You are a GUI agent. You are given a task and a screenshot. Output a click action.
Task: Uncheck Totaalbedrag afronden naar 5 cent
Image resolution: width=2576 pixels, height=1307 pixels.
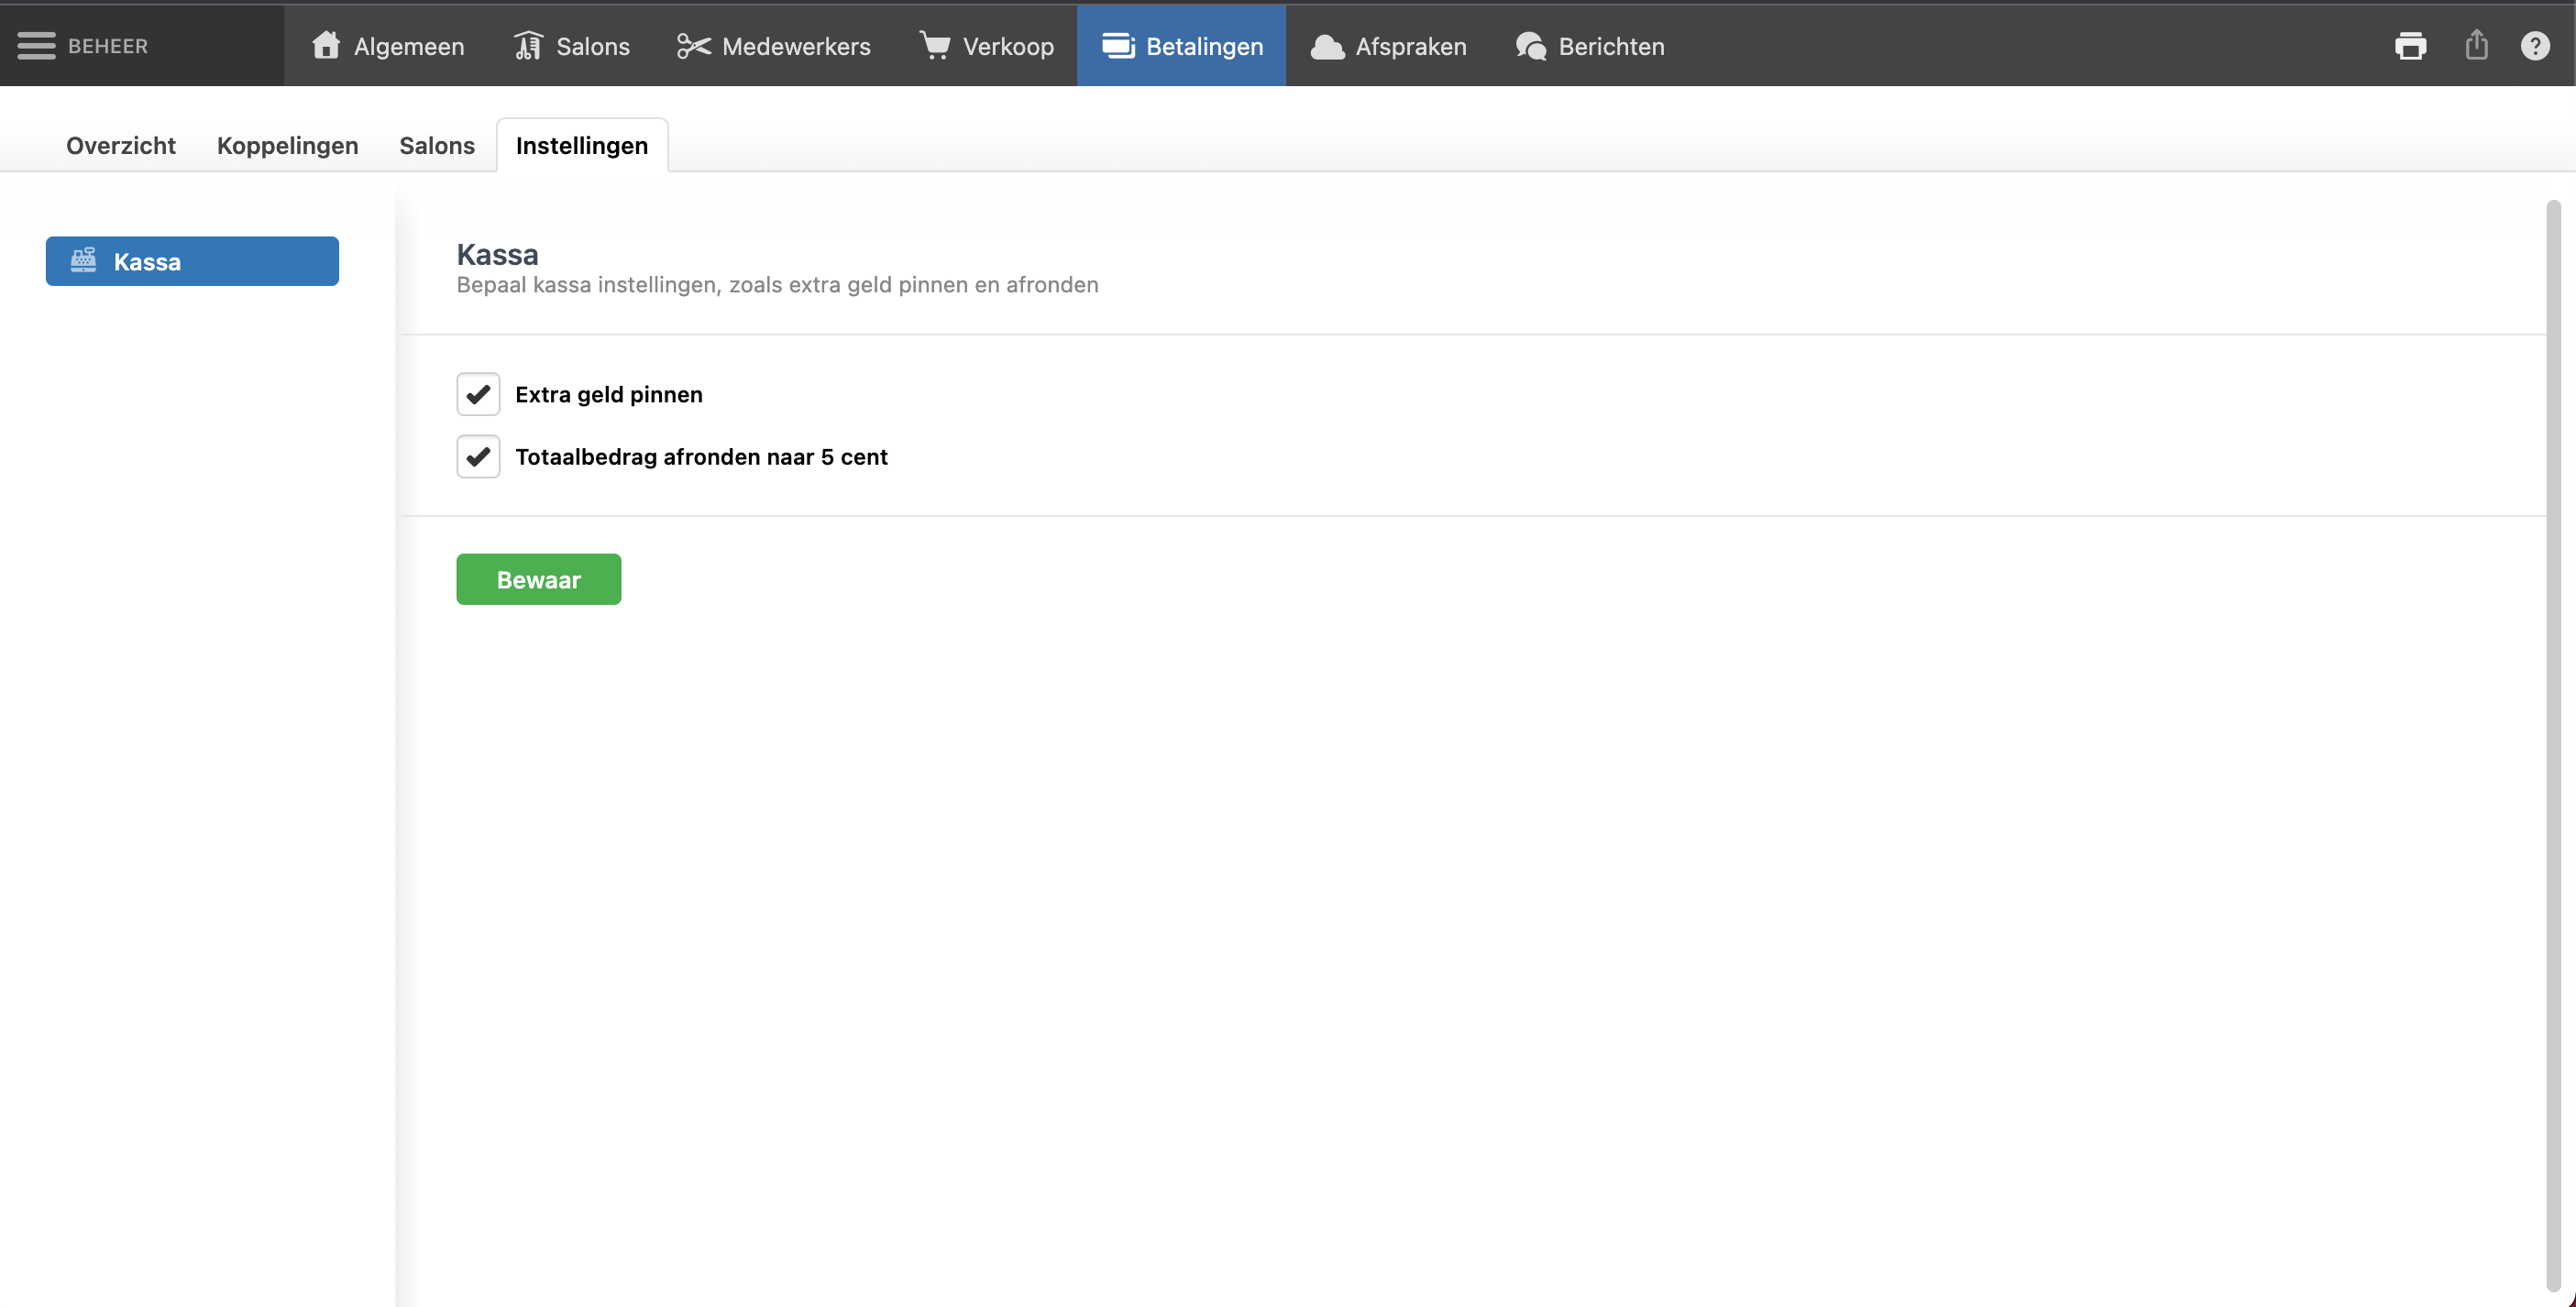pos(478,457)
